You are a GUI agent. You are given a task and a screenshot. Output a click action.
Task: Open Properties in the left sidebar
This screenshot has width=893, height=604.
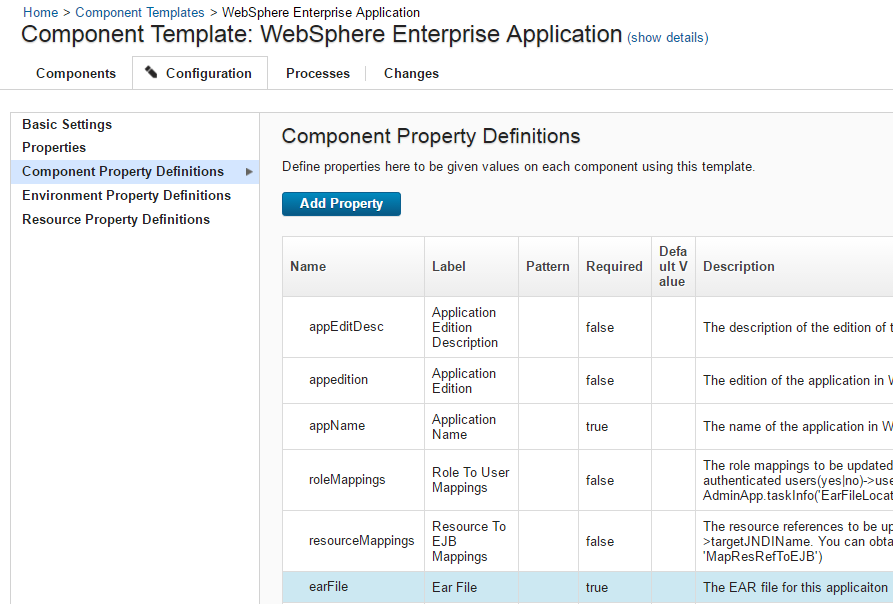[54, 148]
